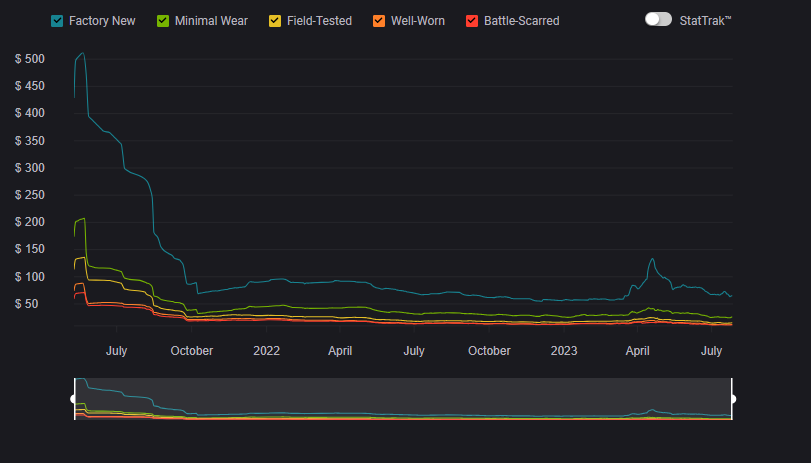
Task: Uncheck the Factory New checkbox
Action: (x=57, y=20)
